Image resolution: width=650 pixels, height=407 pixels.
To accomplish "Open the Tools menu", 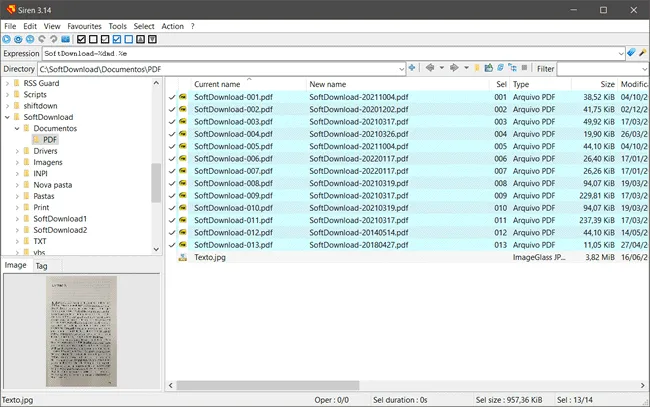I will click(117, 26).
